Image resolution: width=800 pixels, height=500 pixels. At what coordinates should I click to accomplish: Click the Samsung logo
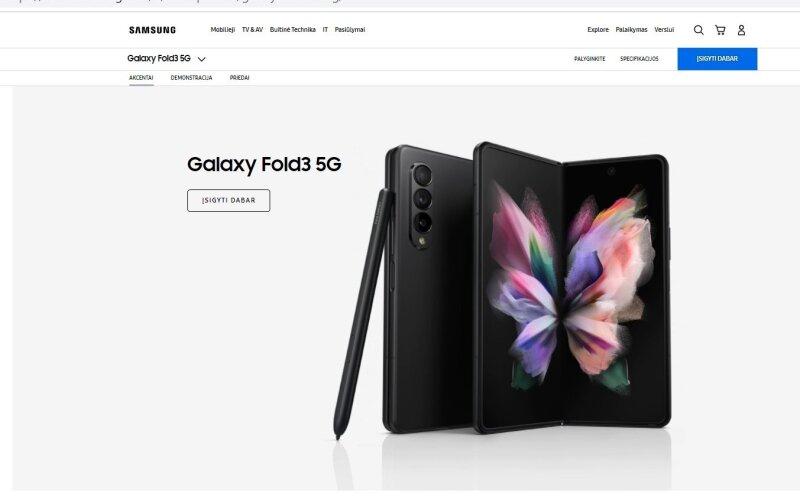pyautogui.click(x=152, y=30)
